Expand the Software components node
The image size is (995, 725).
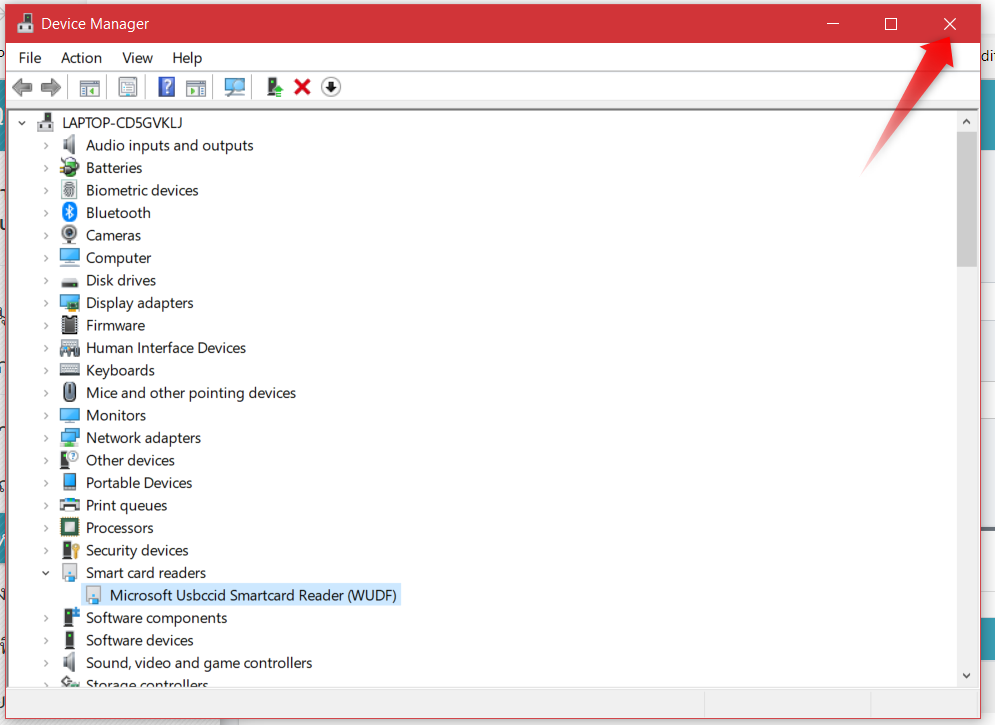tap(46, 618)
